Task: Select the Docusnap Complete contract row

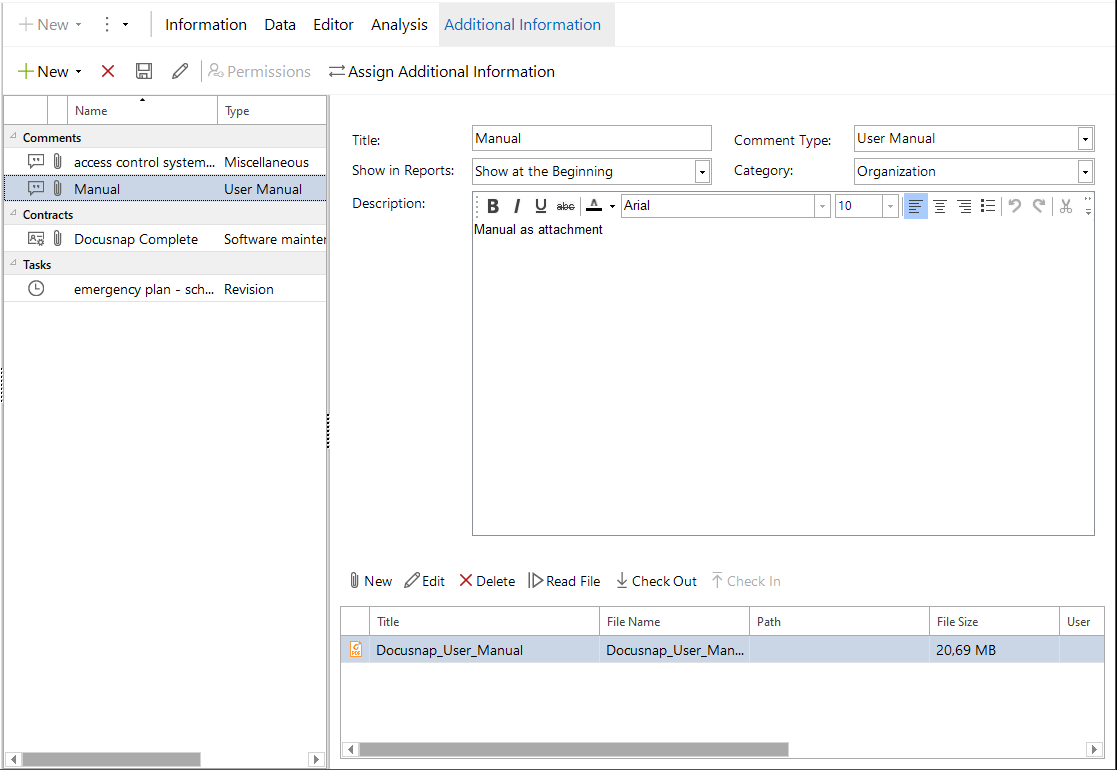Action: click(165, 239)
